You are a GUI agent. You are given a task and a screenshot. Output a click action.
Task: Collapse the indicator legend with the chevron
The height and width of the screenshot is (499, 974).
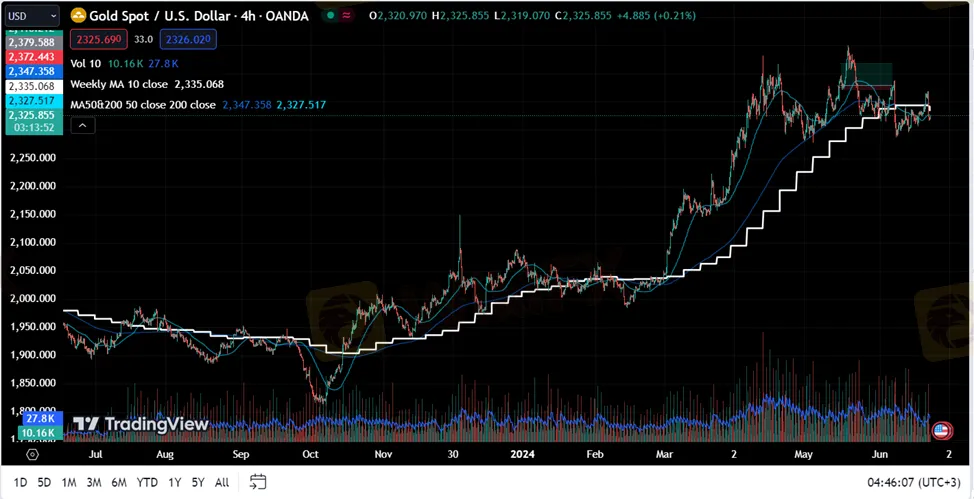(83, 126)
